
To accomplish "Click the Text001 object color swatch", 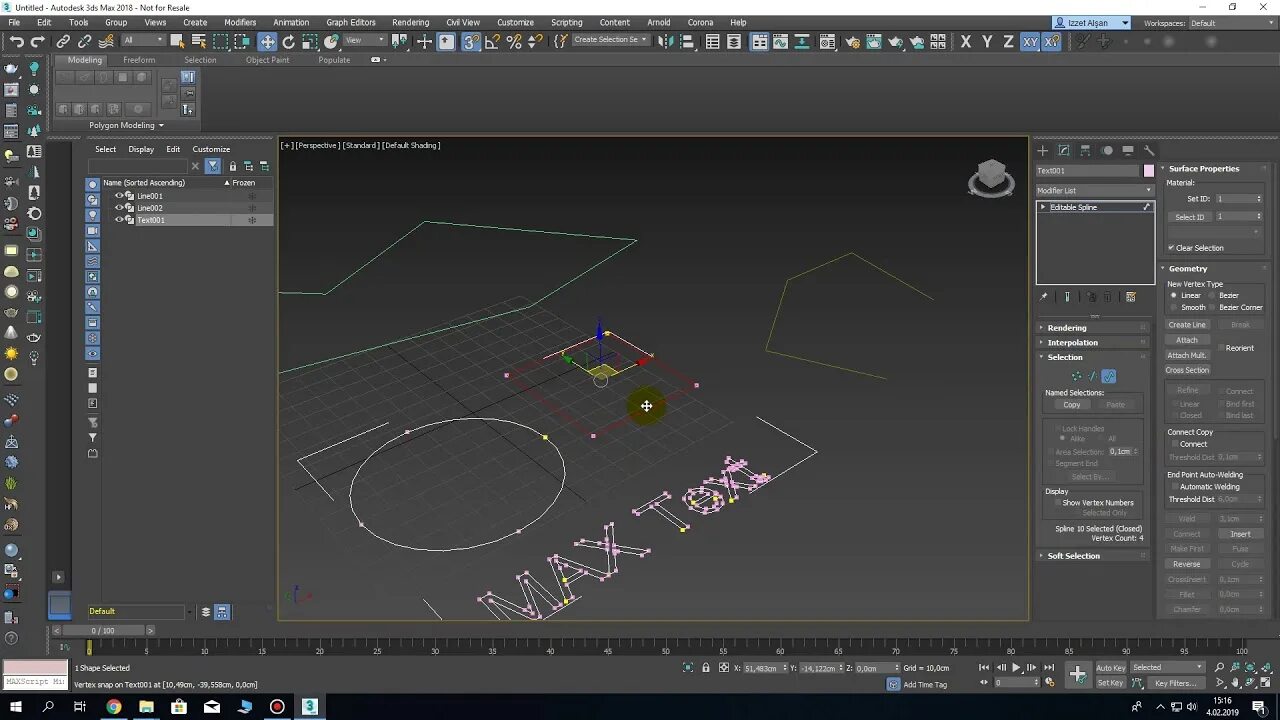I will click(1149, 171).
